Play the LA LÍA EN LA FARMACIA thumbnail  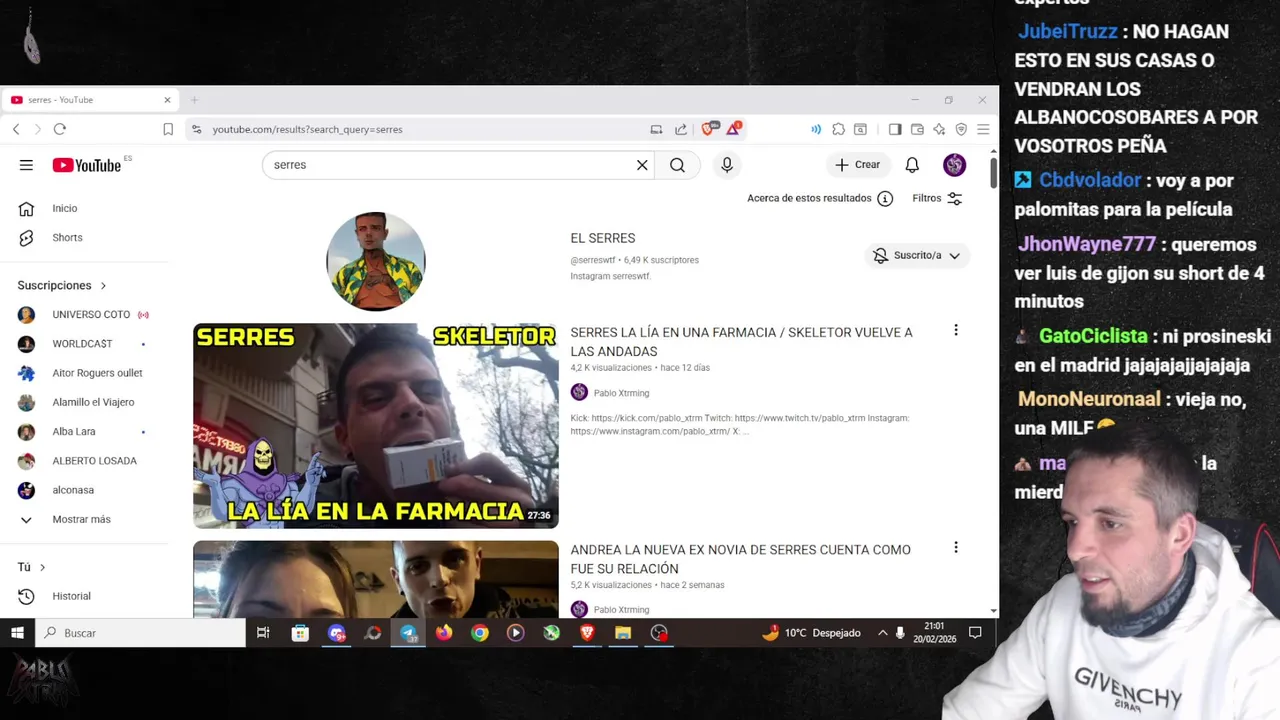376,426
